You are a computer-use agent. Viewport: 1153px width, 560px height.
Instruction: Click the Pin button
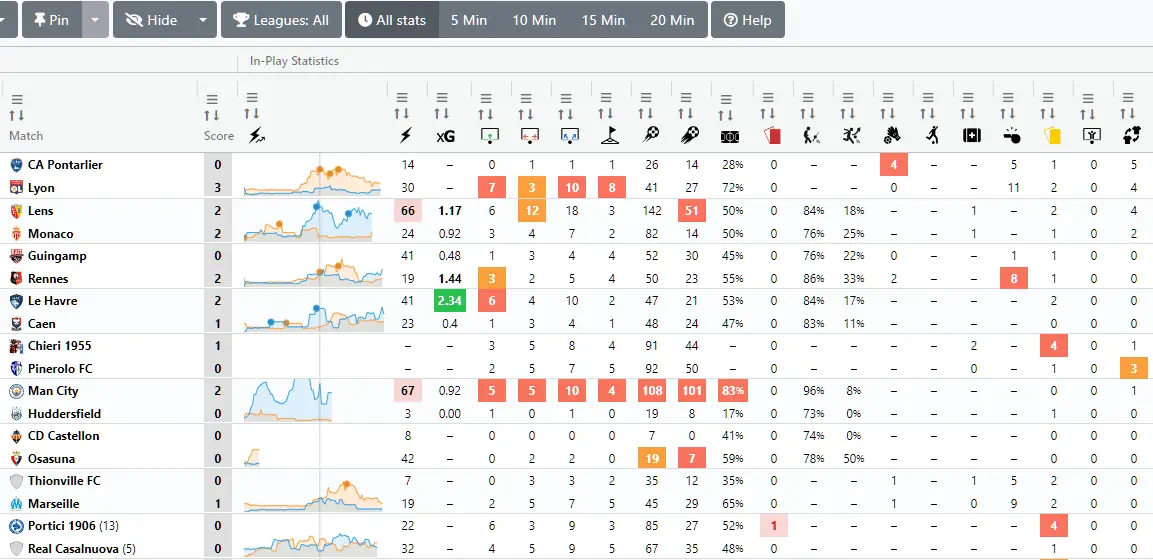click(x=51, y=20)
